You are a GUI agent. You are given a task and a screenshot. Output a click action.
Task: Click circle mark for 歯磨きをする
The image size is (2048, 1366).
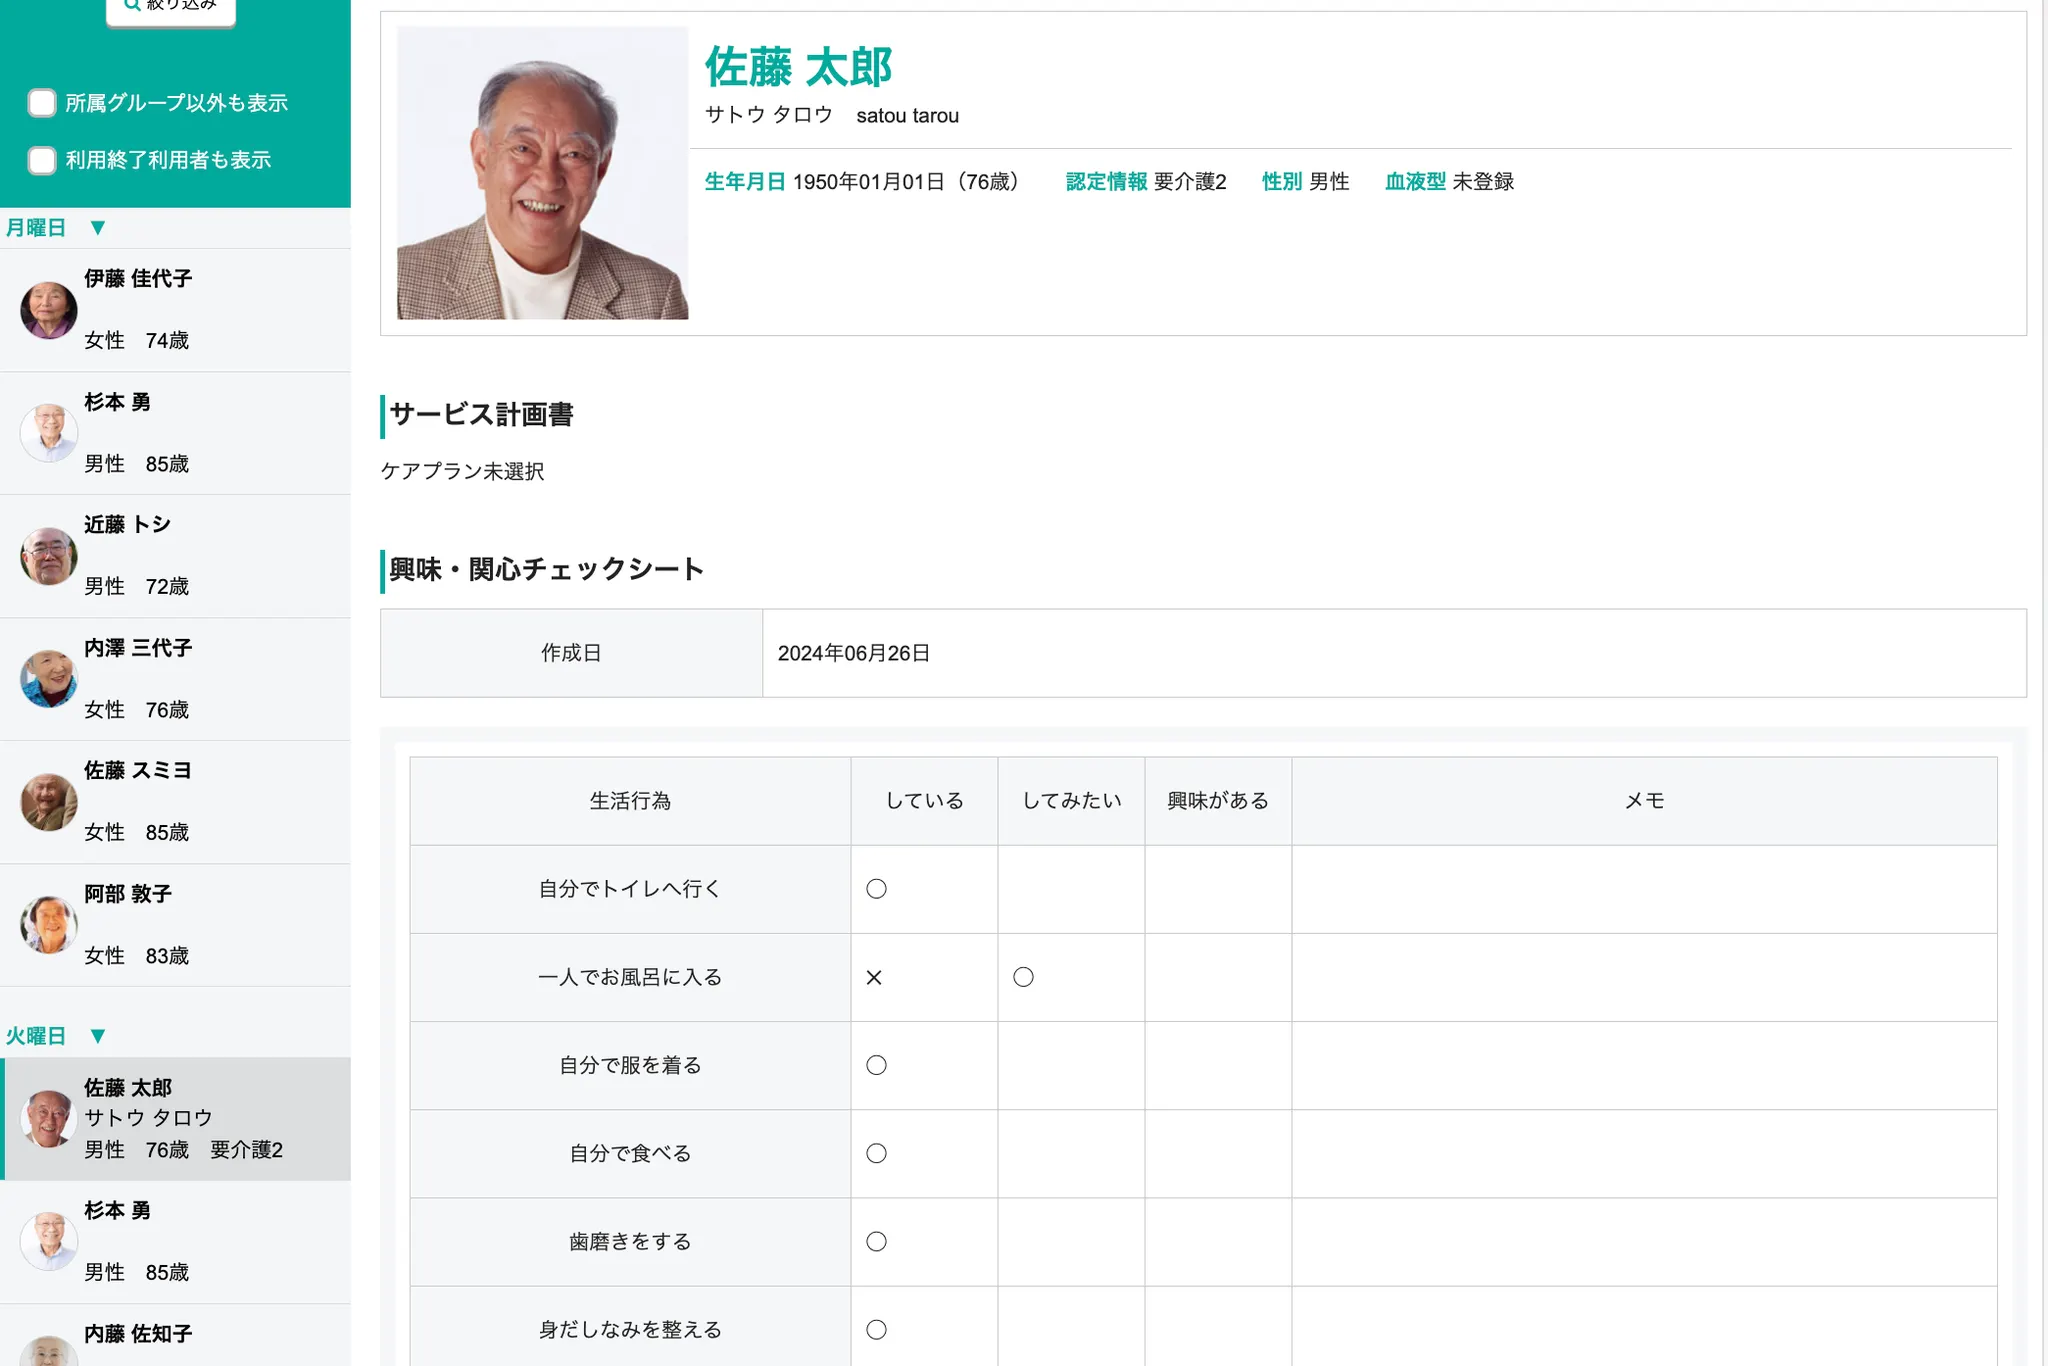coord(876,1241)
